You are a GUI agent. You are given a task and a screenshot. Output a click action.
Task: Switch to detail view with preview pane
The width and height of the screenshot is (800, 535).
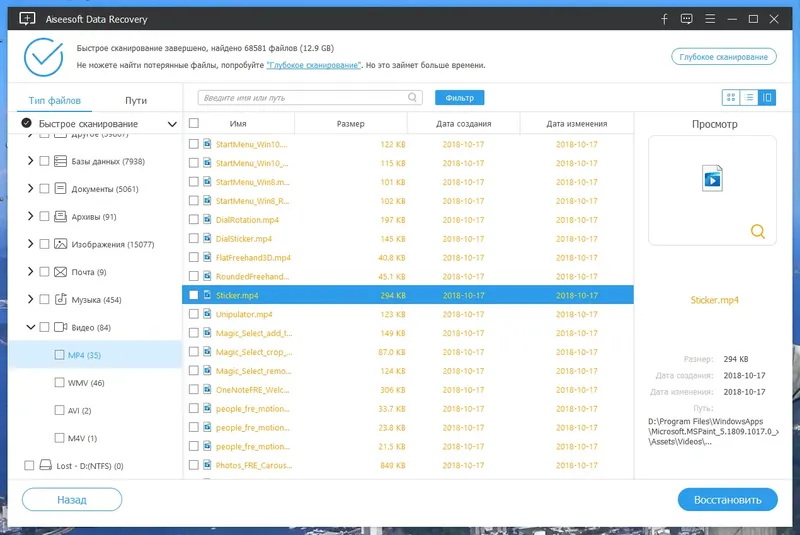767,97
